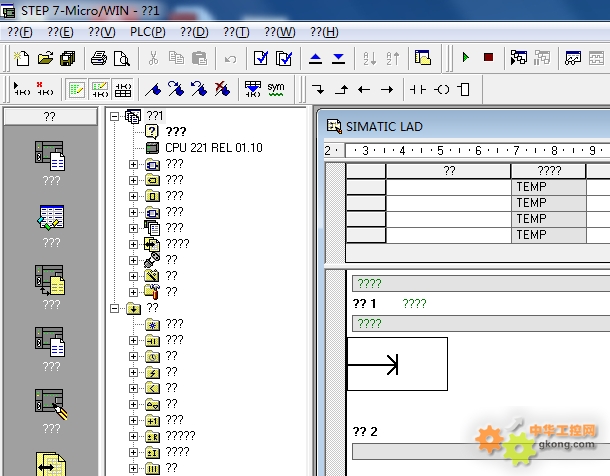The height and width of the screenshot is (476, 610).
Task: Download to PLC with blue down arrow
Action: pyautogui.click(x=338, y=58)
